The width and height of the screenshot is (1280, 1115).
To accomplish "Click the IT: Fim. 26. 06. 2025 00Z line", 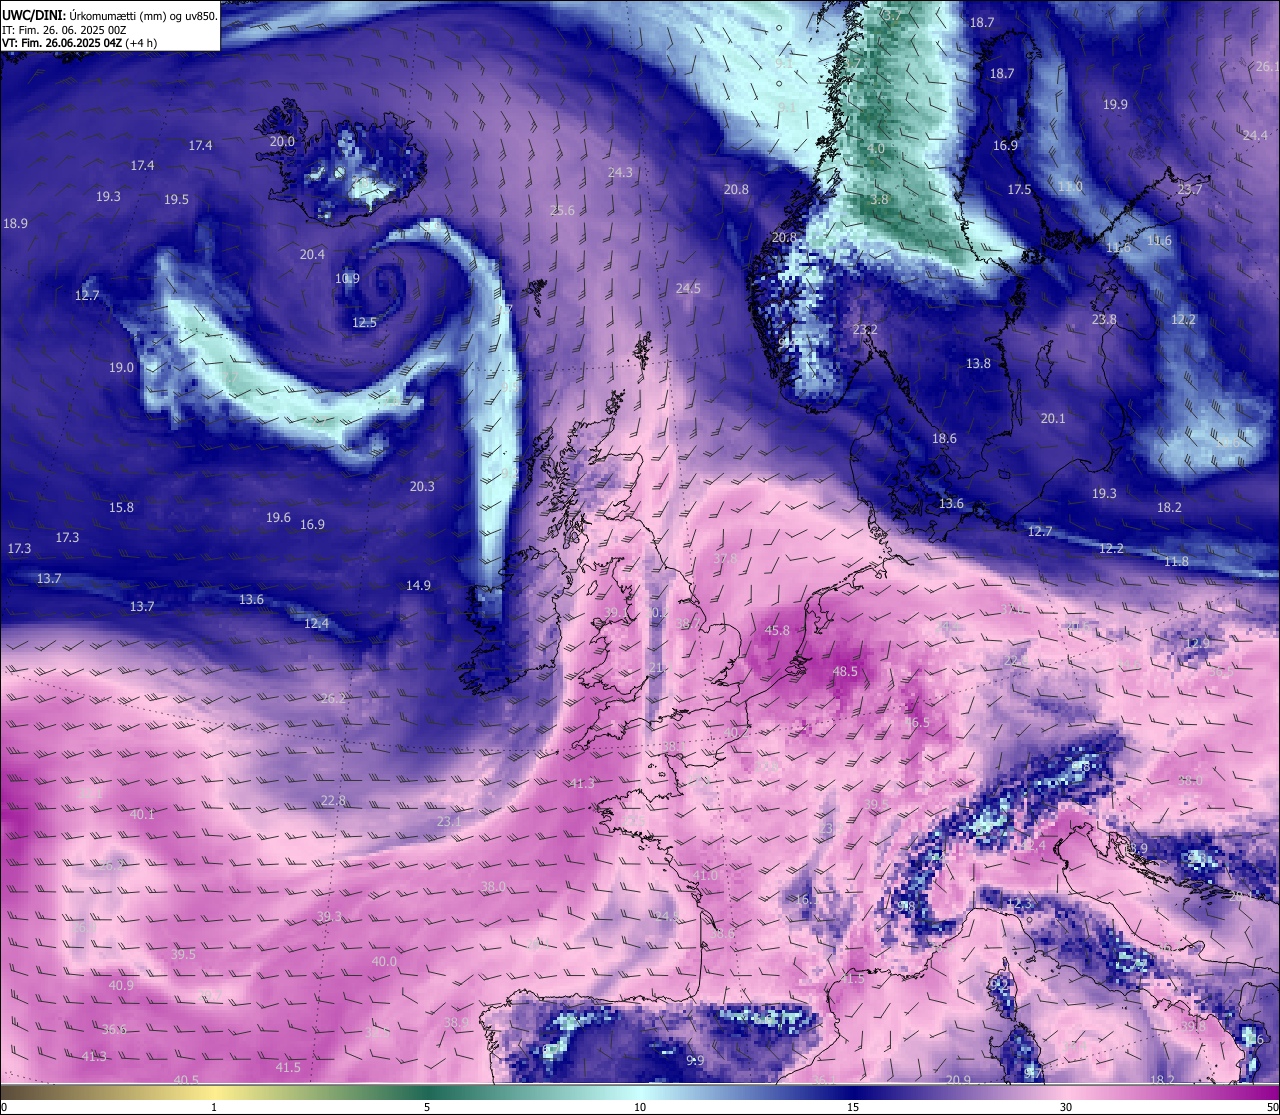I will (x=64, y=30).
